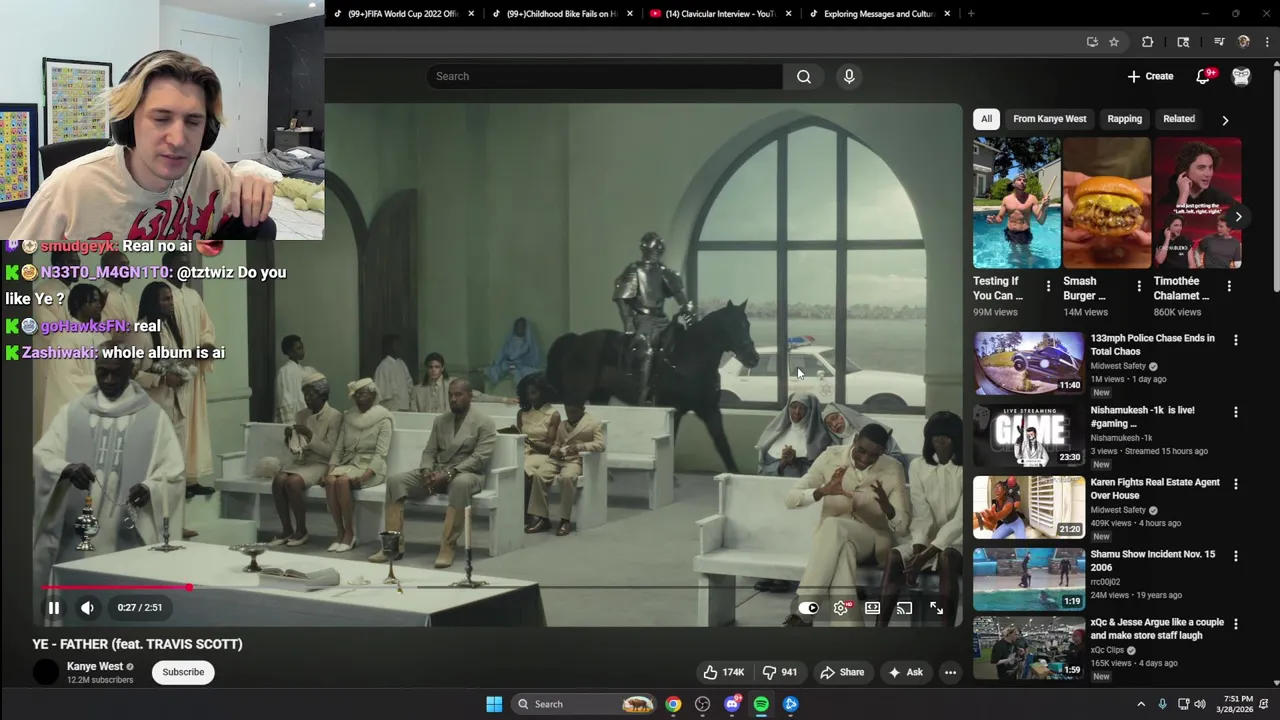Open the Chrome profile avatar

1244,42
